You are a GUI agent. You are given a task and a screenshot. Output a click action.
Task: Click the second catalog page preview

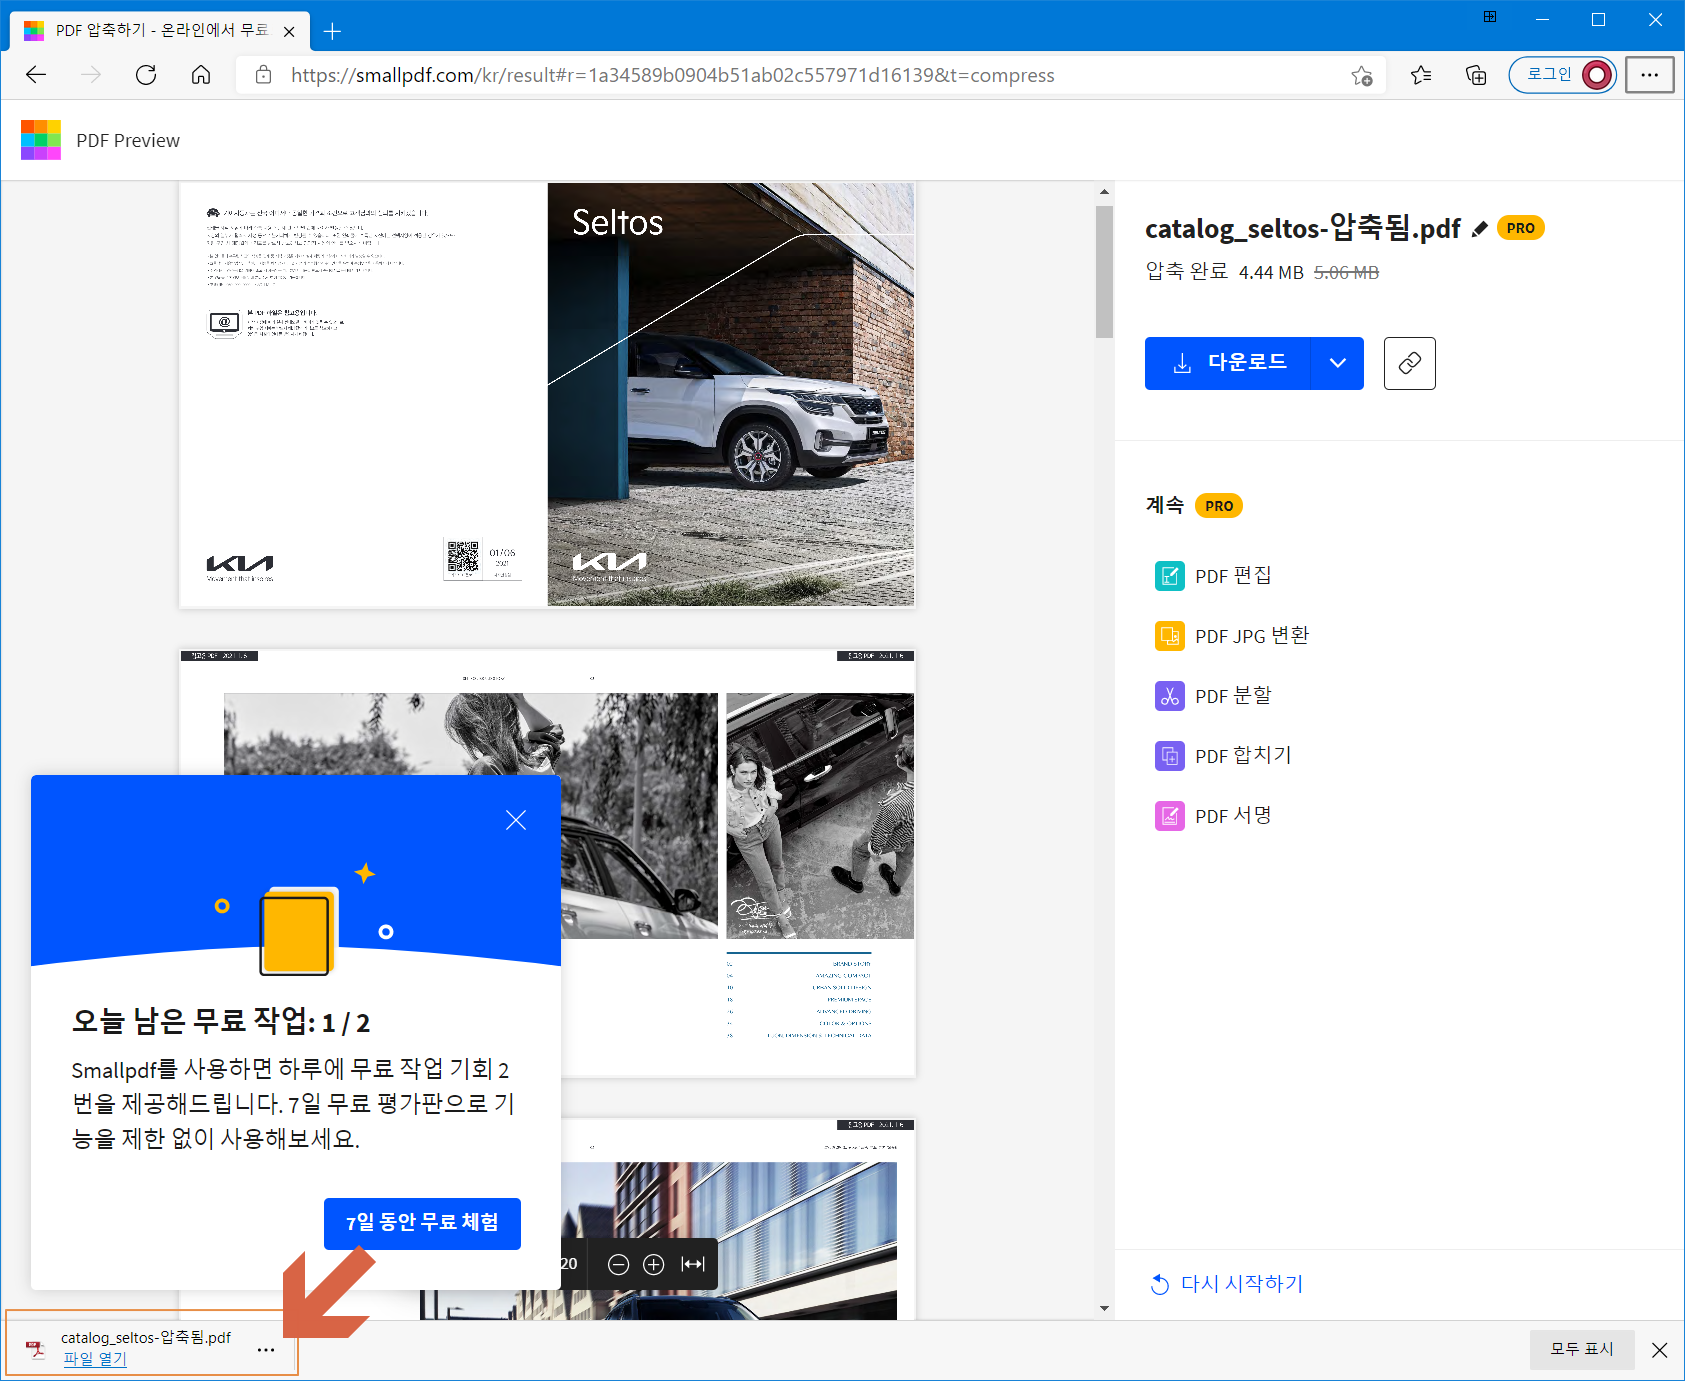[547, 862]
